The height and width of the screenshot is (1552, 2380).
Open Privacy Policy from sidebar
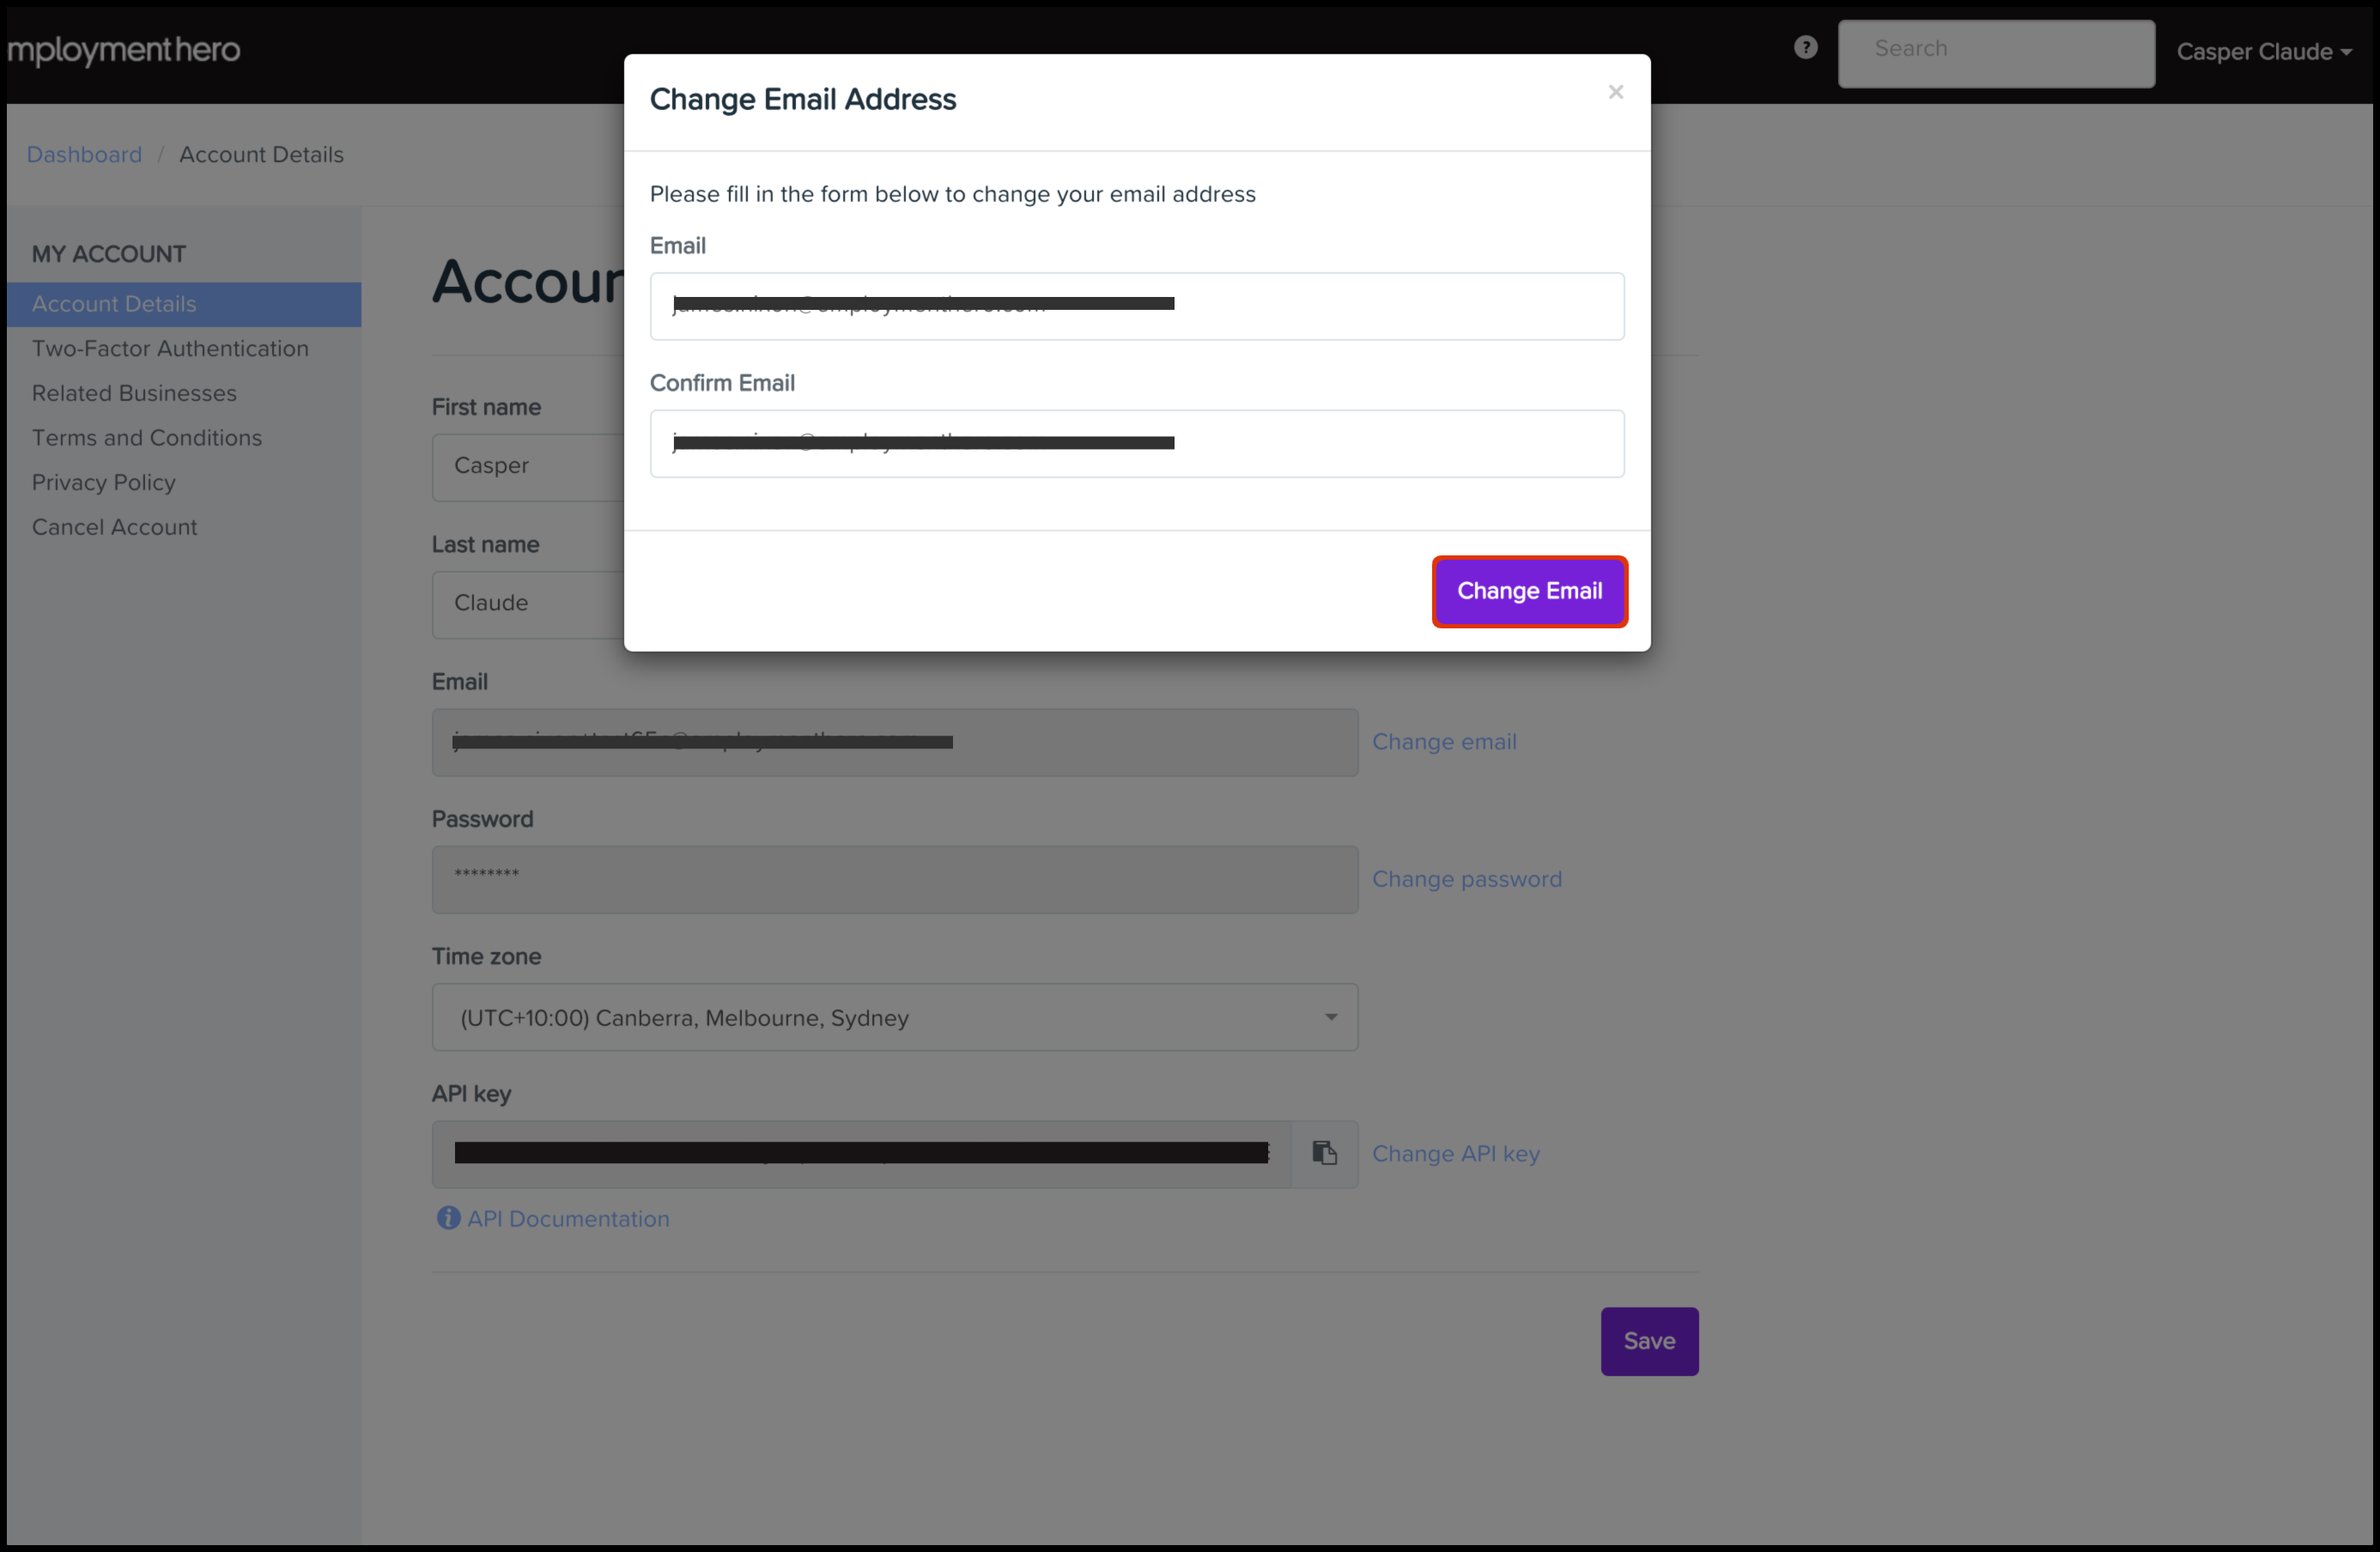[104, 483]
